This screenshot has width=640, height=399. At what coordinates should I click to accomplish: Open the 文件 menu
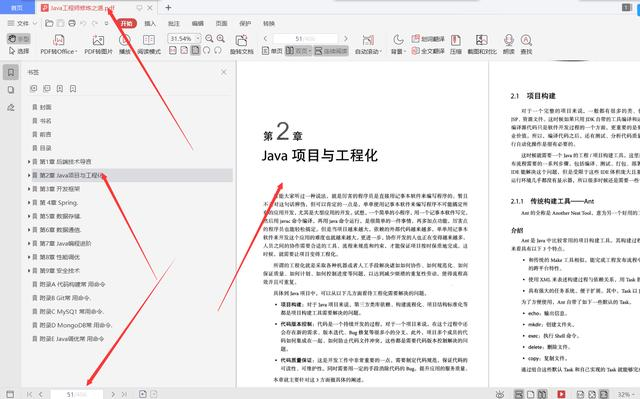[22, 23]
